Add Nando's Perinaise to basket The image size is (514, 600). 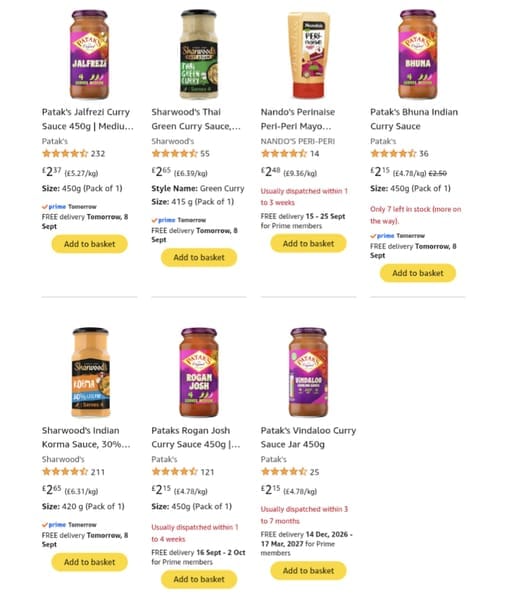pos(308,243)
